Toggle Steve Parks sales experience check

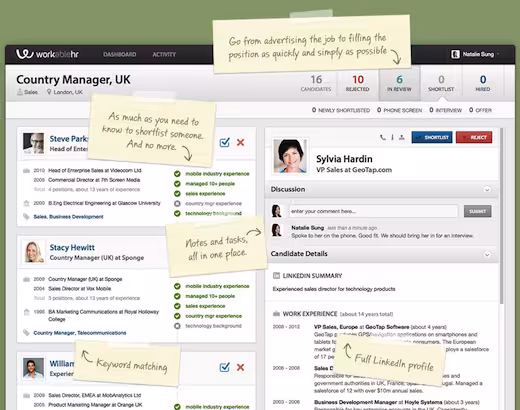pos(177,194)
